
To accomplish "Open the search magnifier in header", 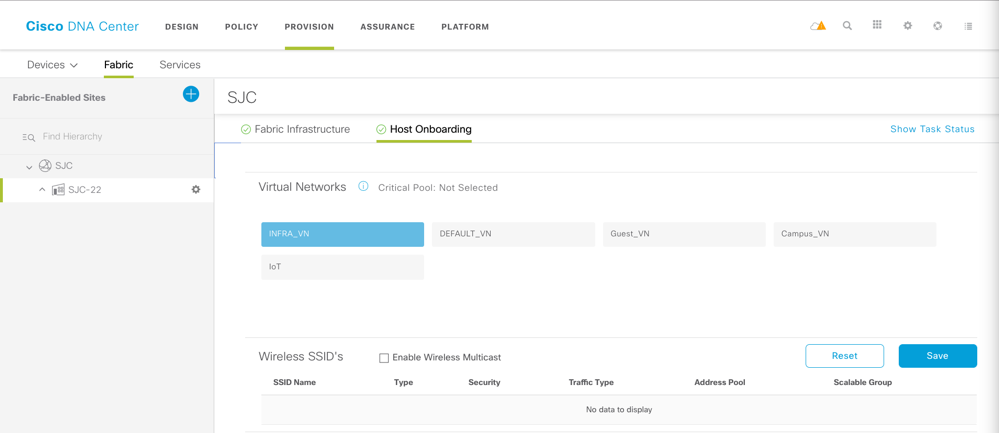I will (x=847, y=26).
